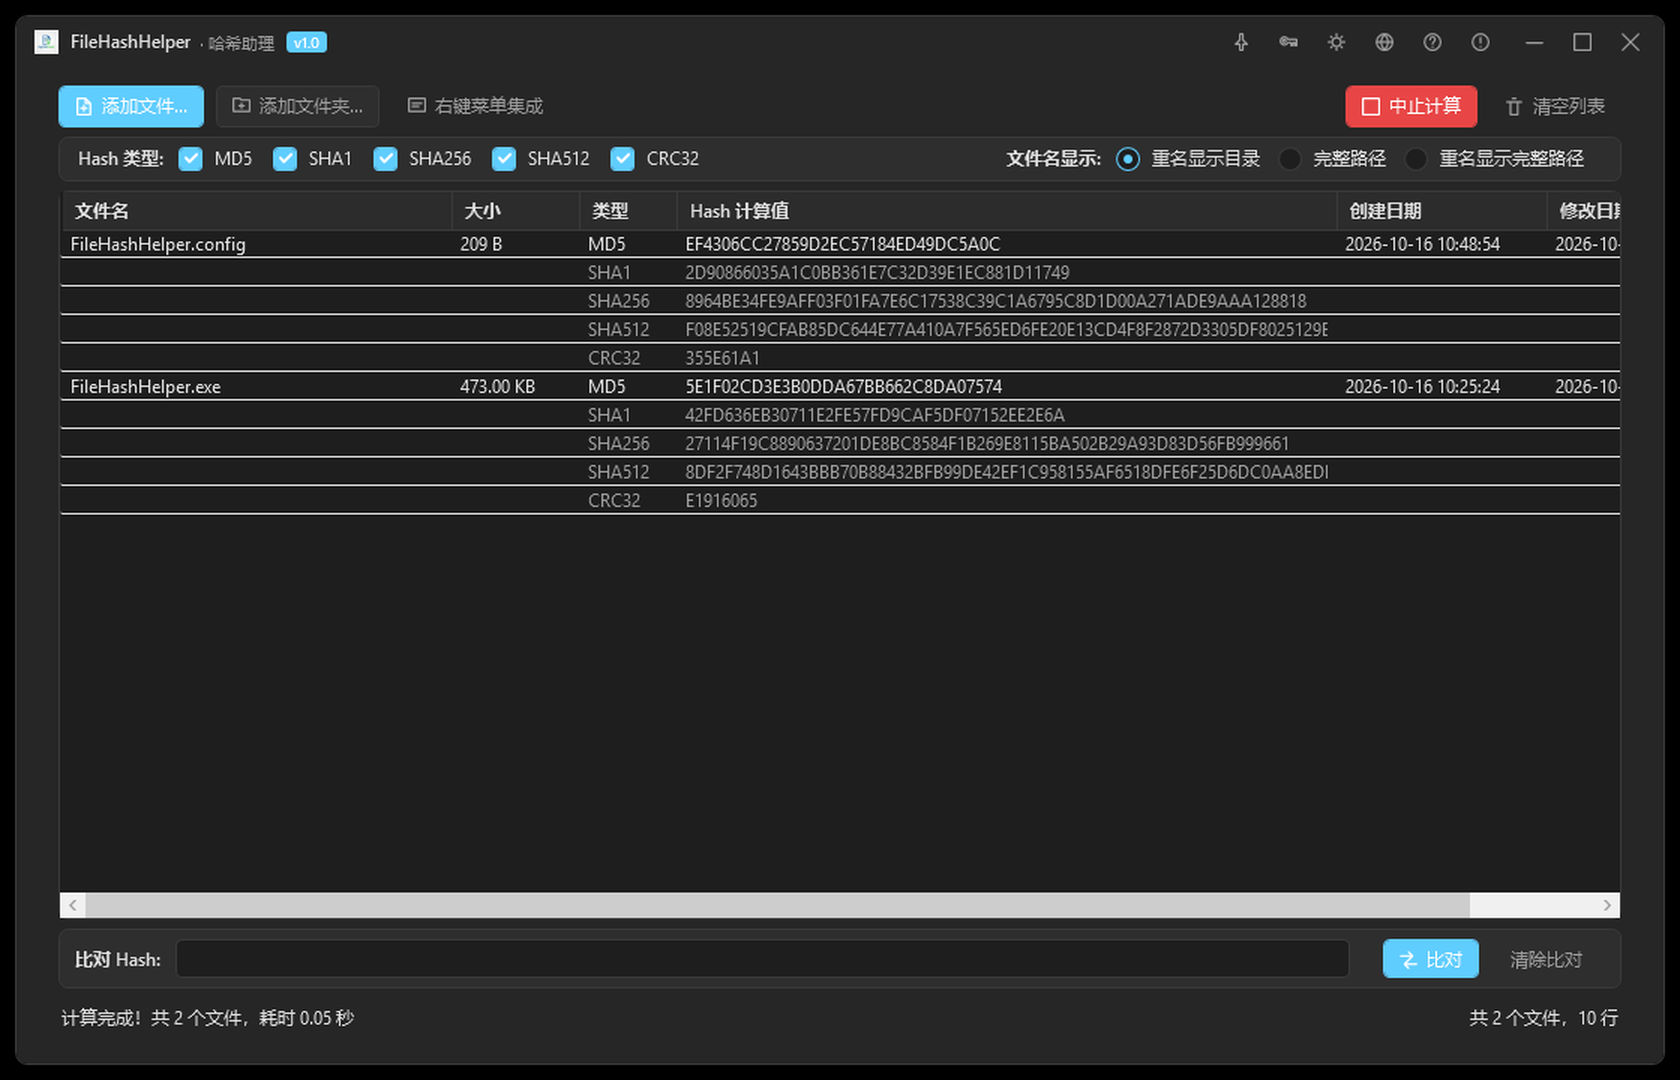
Task: Uncheck the MD5 hash type
Action: pos(190,159)
